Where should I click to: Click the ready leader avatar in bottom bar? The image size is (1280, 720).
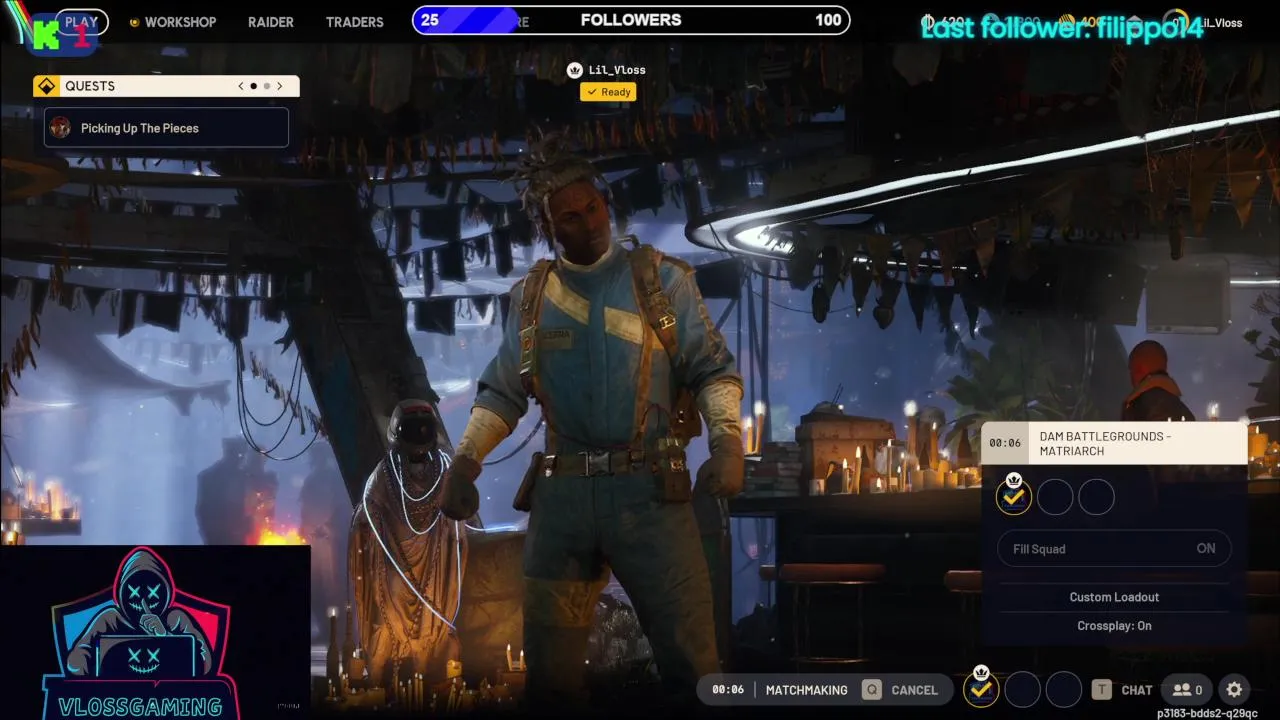pyautogui.click(x=981, y=689)
